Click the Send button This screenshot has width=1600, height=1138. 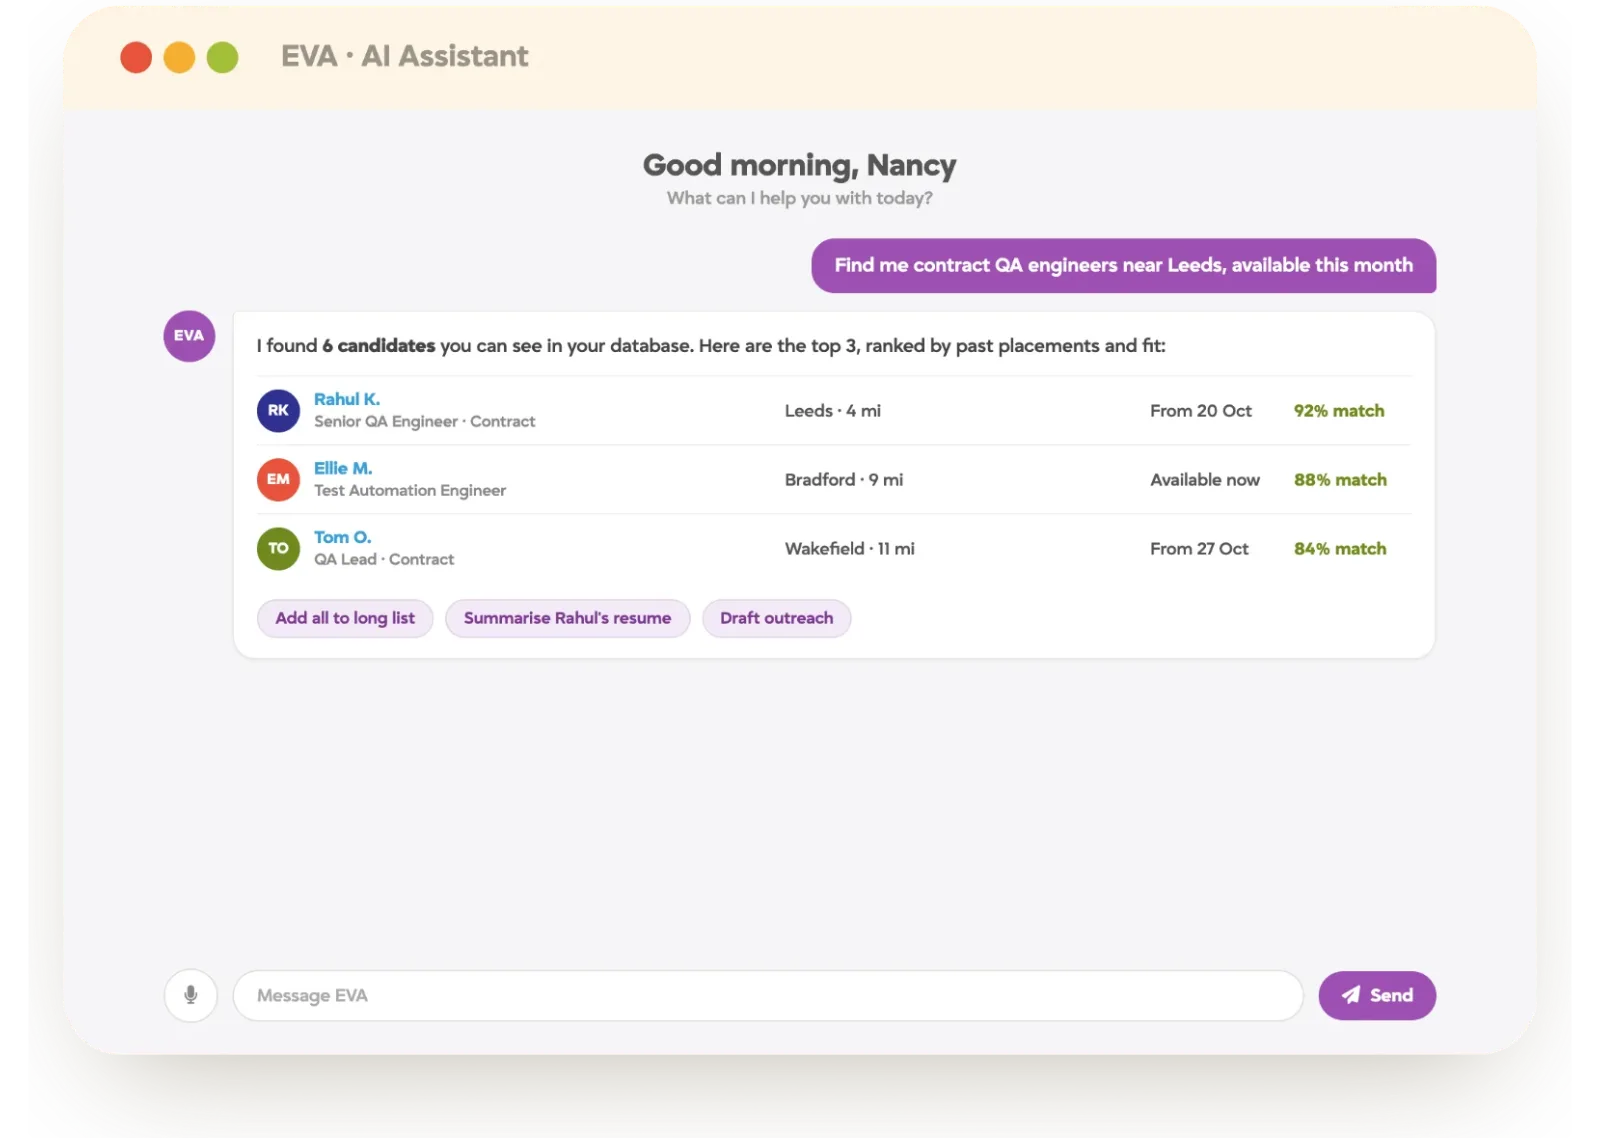[x=1377, y=995]
